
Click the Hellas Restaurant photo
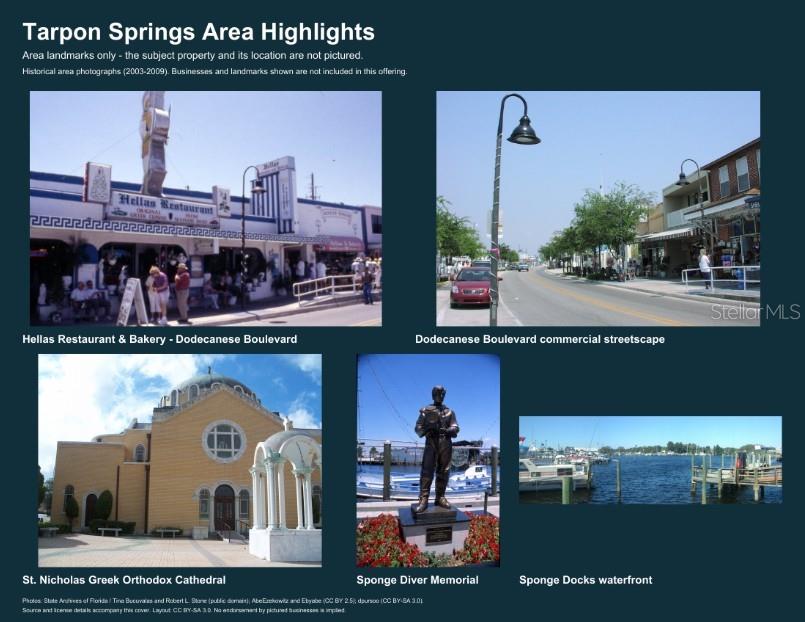[206, 208]
